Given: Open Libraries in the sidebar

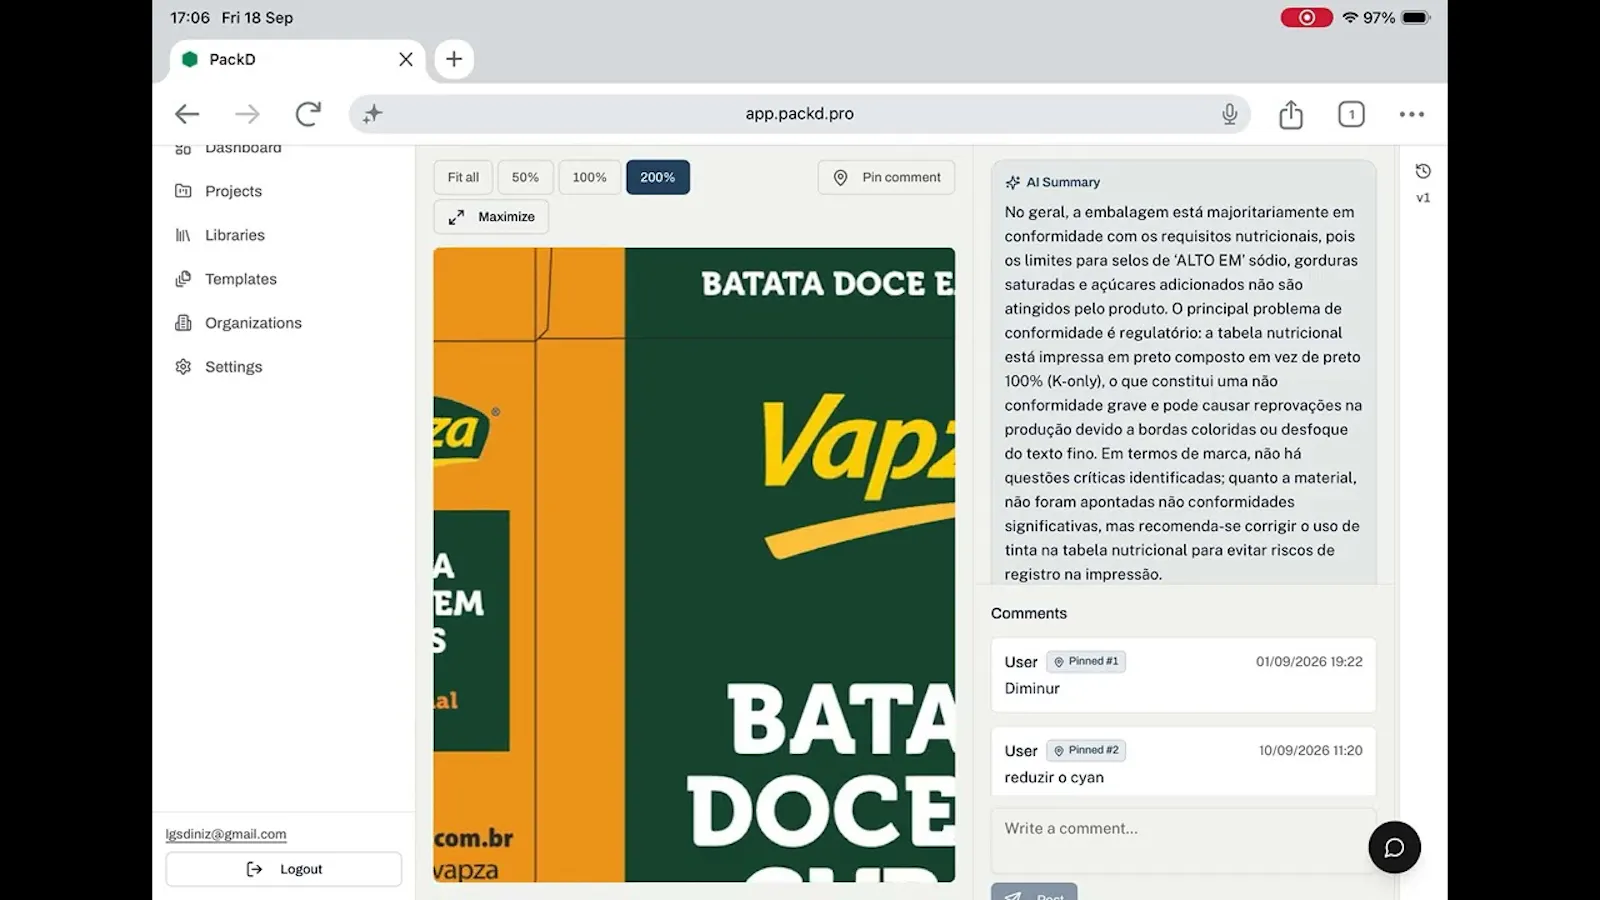Looking at the screenshot, I should (x=235, y=235).
